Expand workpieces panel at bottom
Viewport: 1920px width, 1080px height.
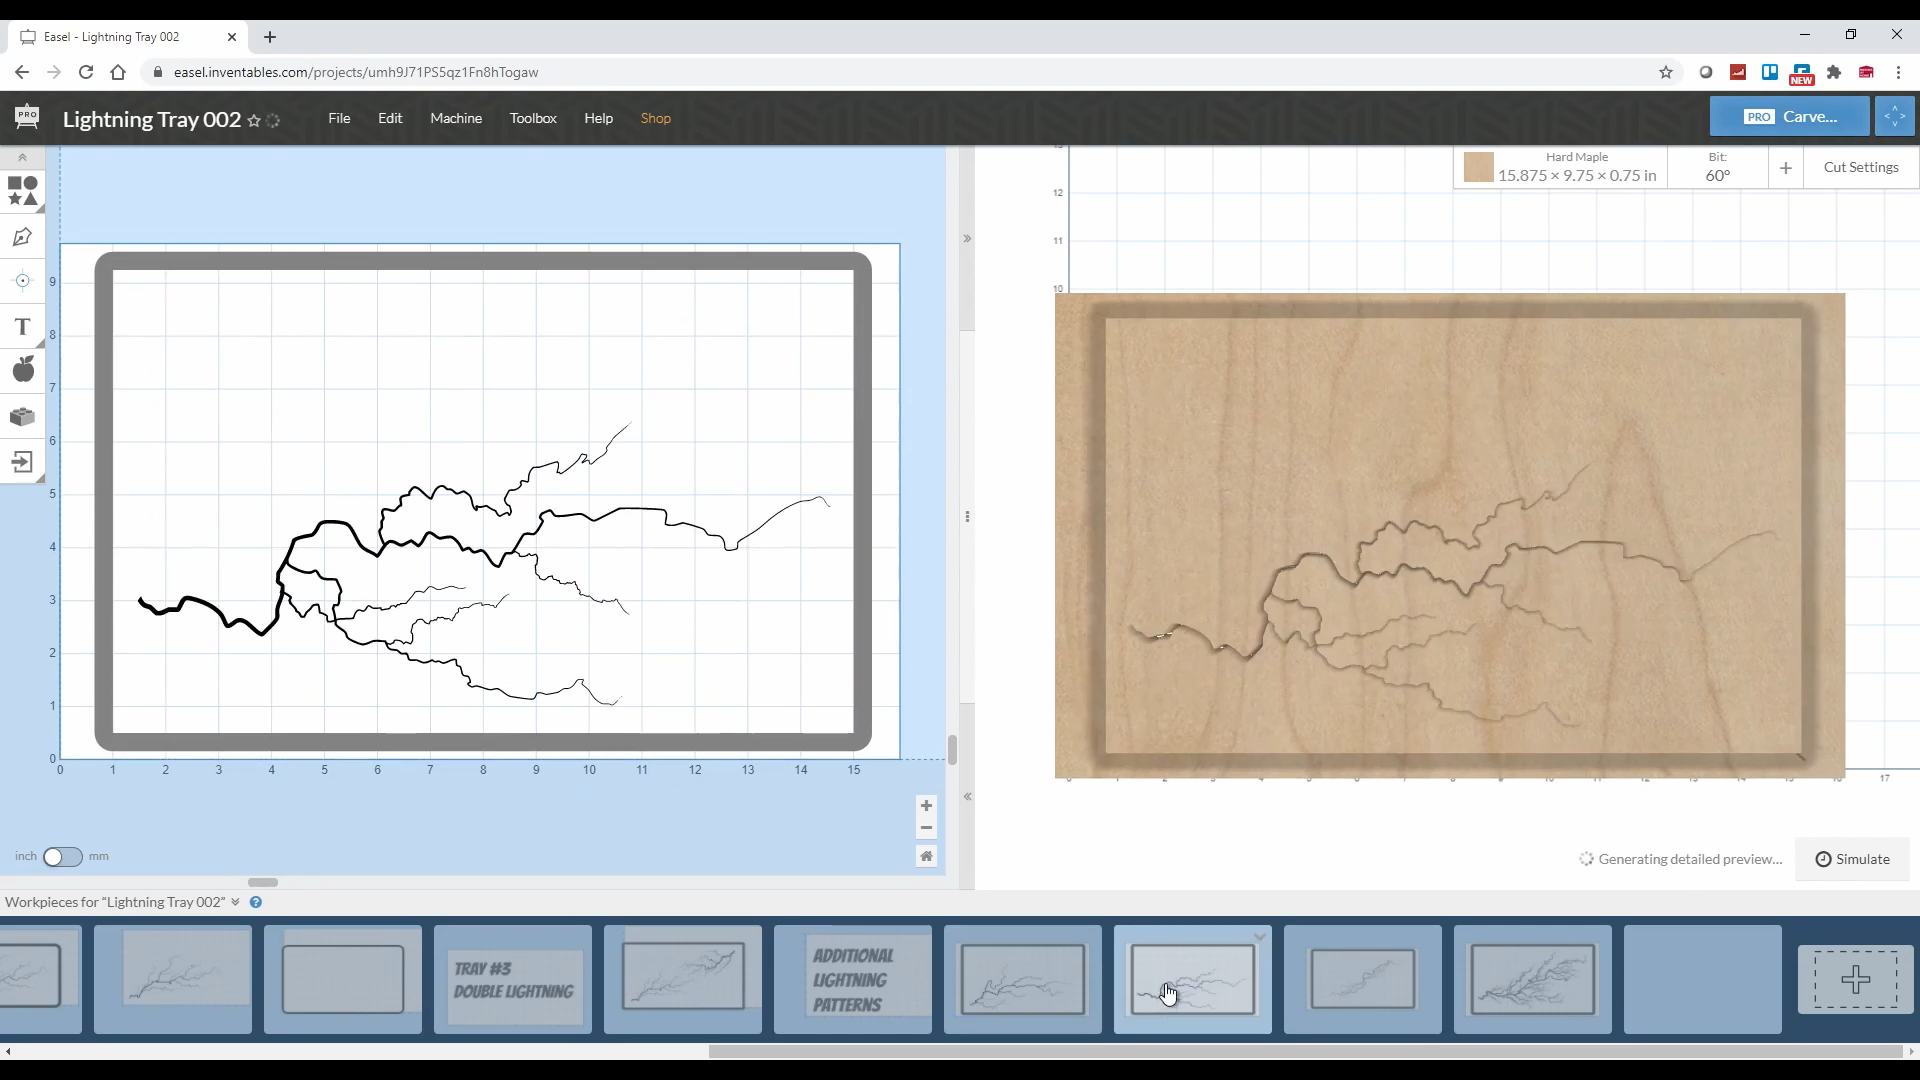235,902
